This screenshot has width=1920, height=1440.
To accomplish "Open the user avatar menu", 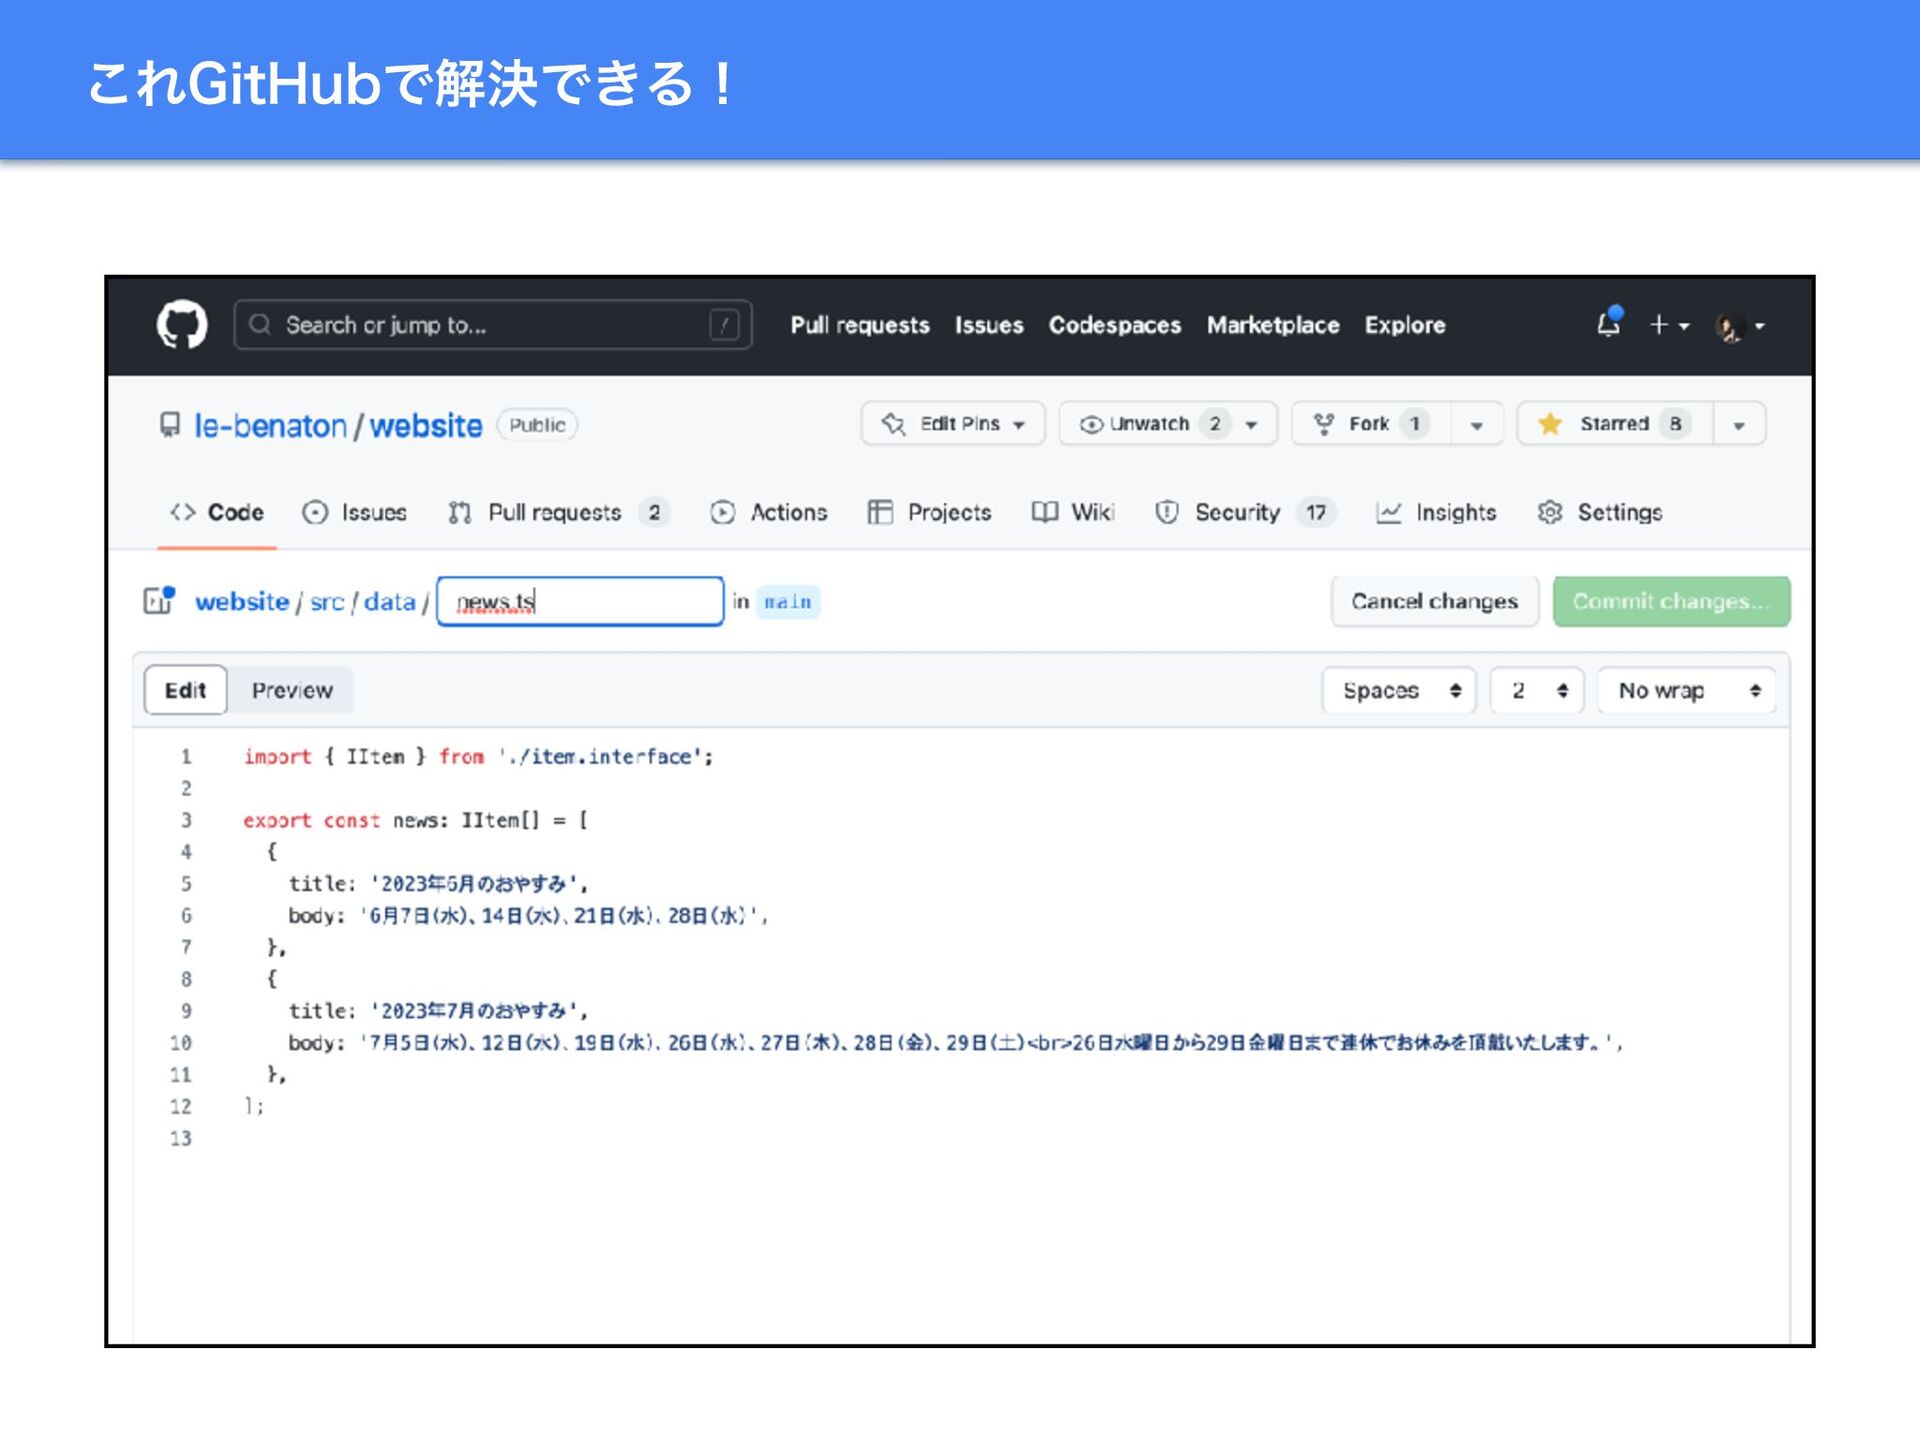I will coord(1740,326).
